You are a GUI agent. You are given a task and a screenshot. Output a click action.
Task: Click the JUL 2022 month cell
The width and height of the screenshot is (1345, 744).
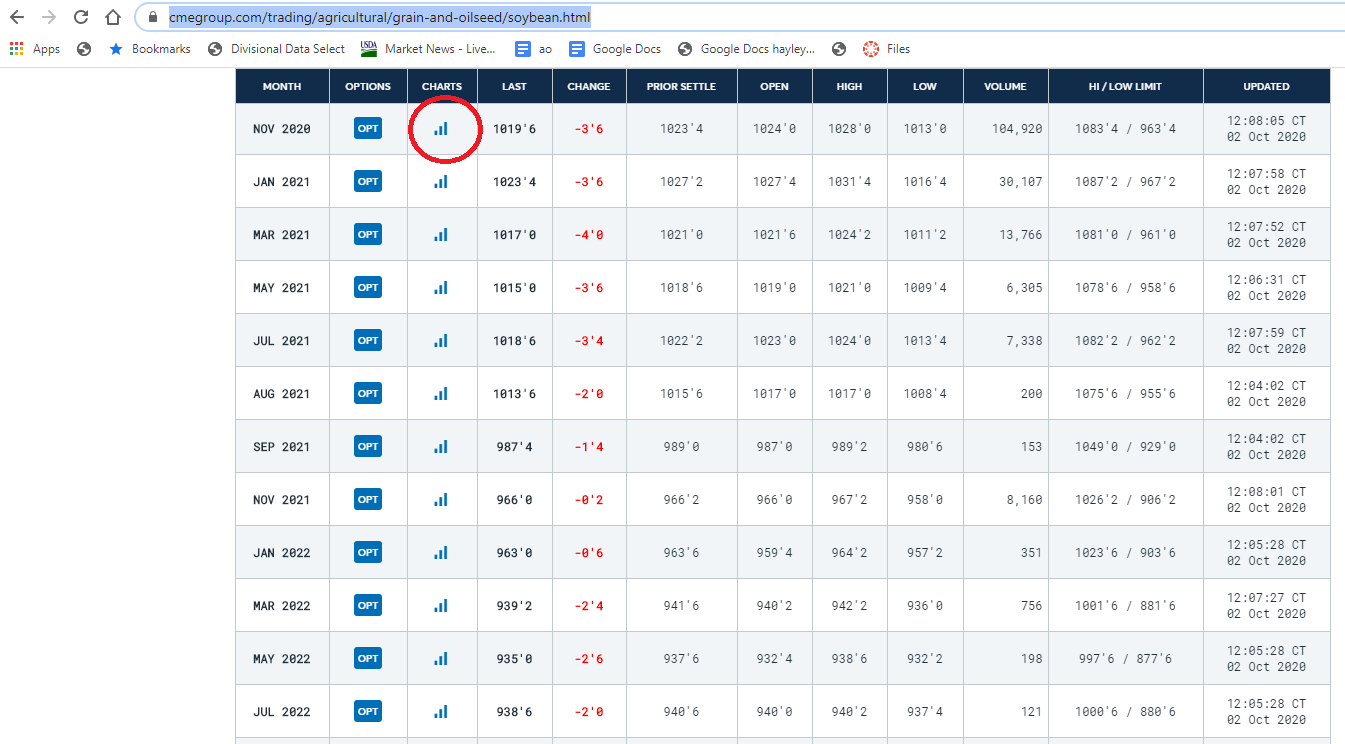pyautogui.click(x=282, y=712)
